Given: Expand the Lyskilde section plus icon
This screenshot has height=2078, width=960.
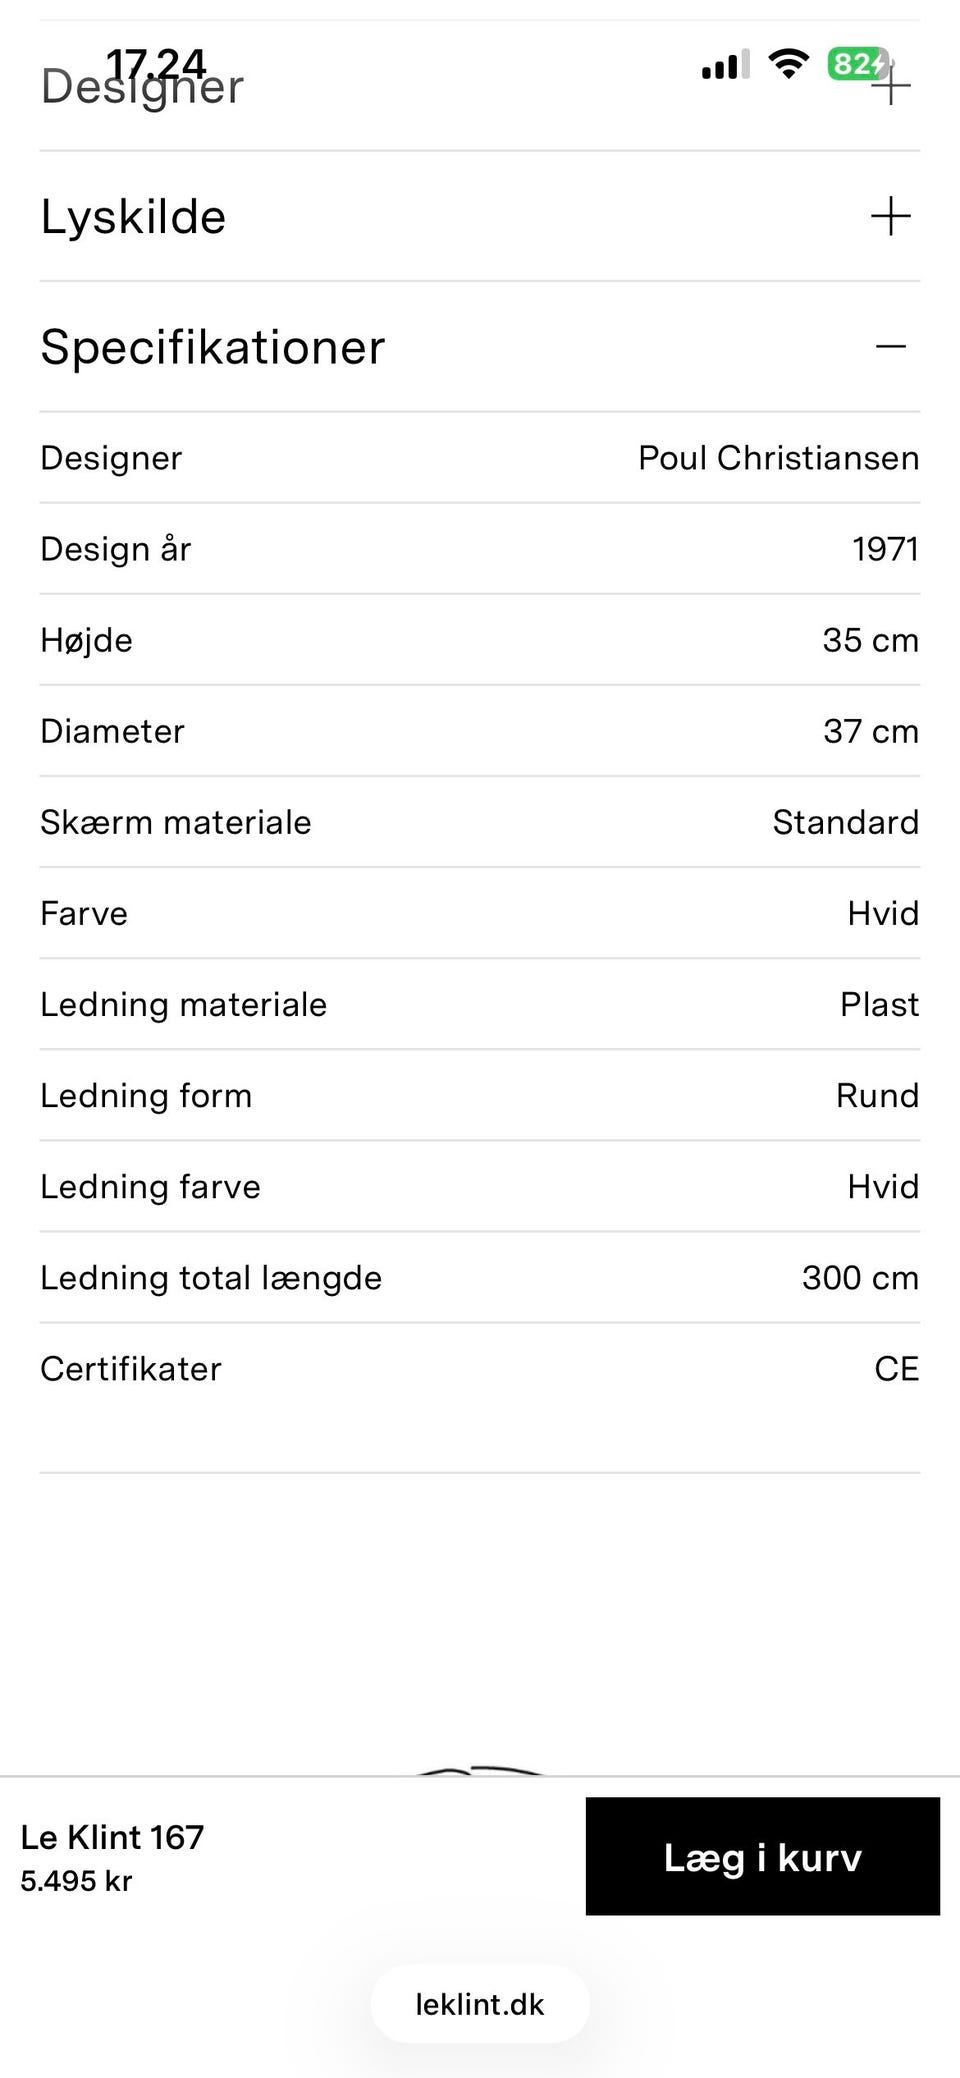Looking at the screenshot, I should pyautogui.click(x=890, y=216).
